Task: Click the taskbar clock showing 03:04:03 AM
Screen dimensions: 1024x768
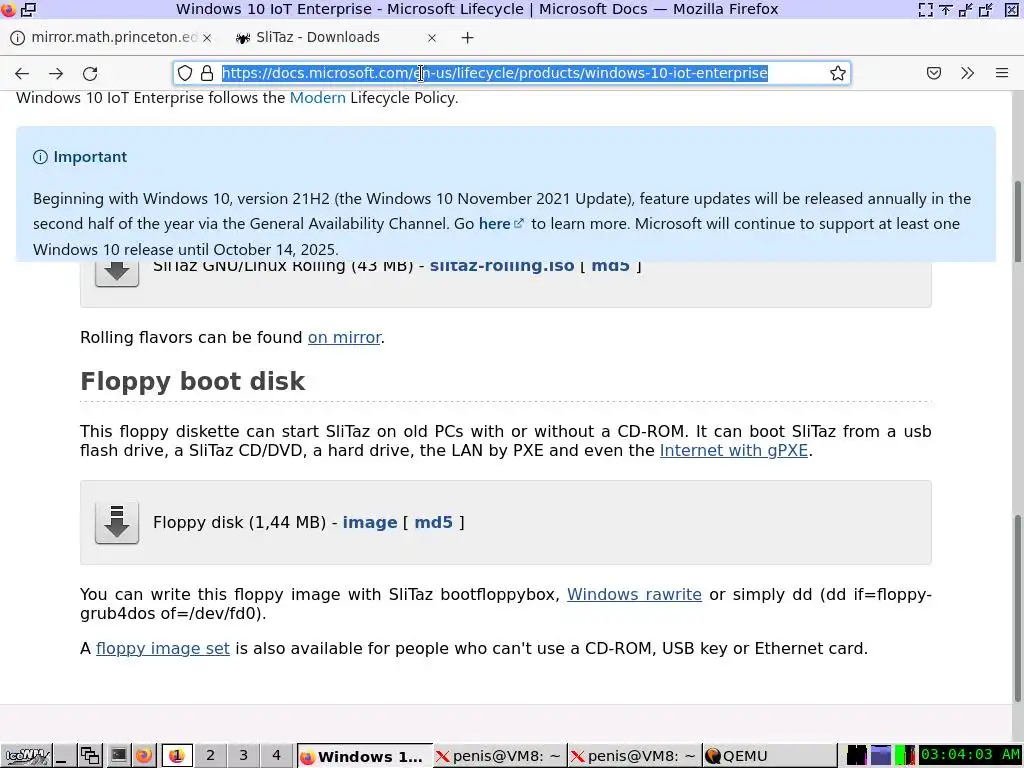Action: tap(970, 756)
